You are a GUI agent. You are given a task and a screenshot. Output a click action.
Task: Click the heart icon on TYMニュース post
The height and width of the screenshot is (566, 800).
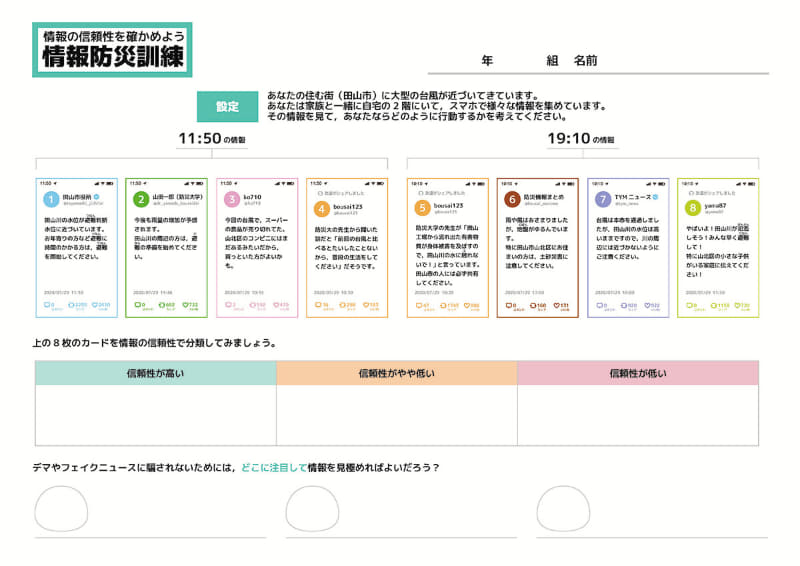point(647,305)
